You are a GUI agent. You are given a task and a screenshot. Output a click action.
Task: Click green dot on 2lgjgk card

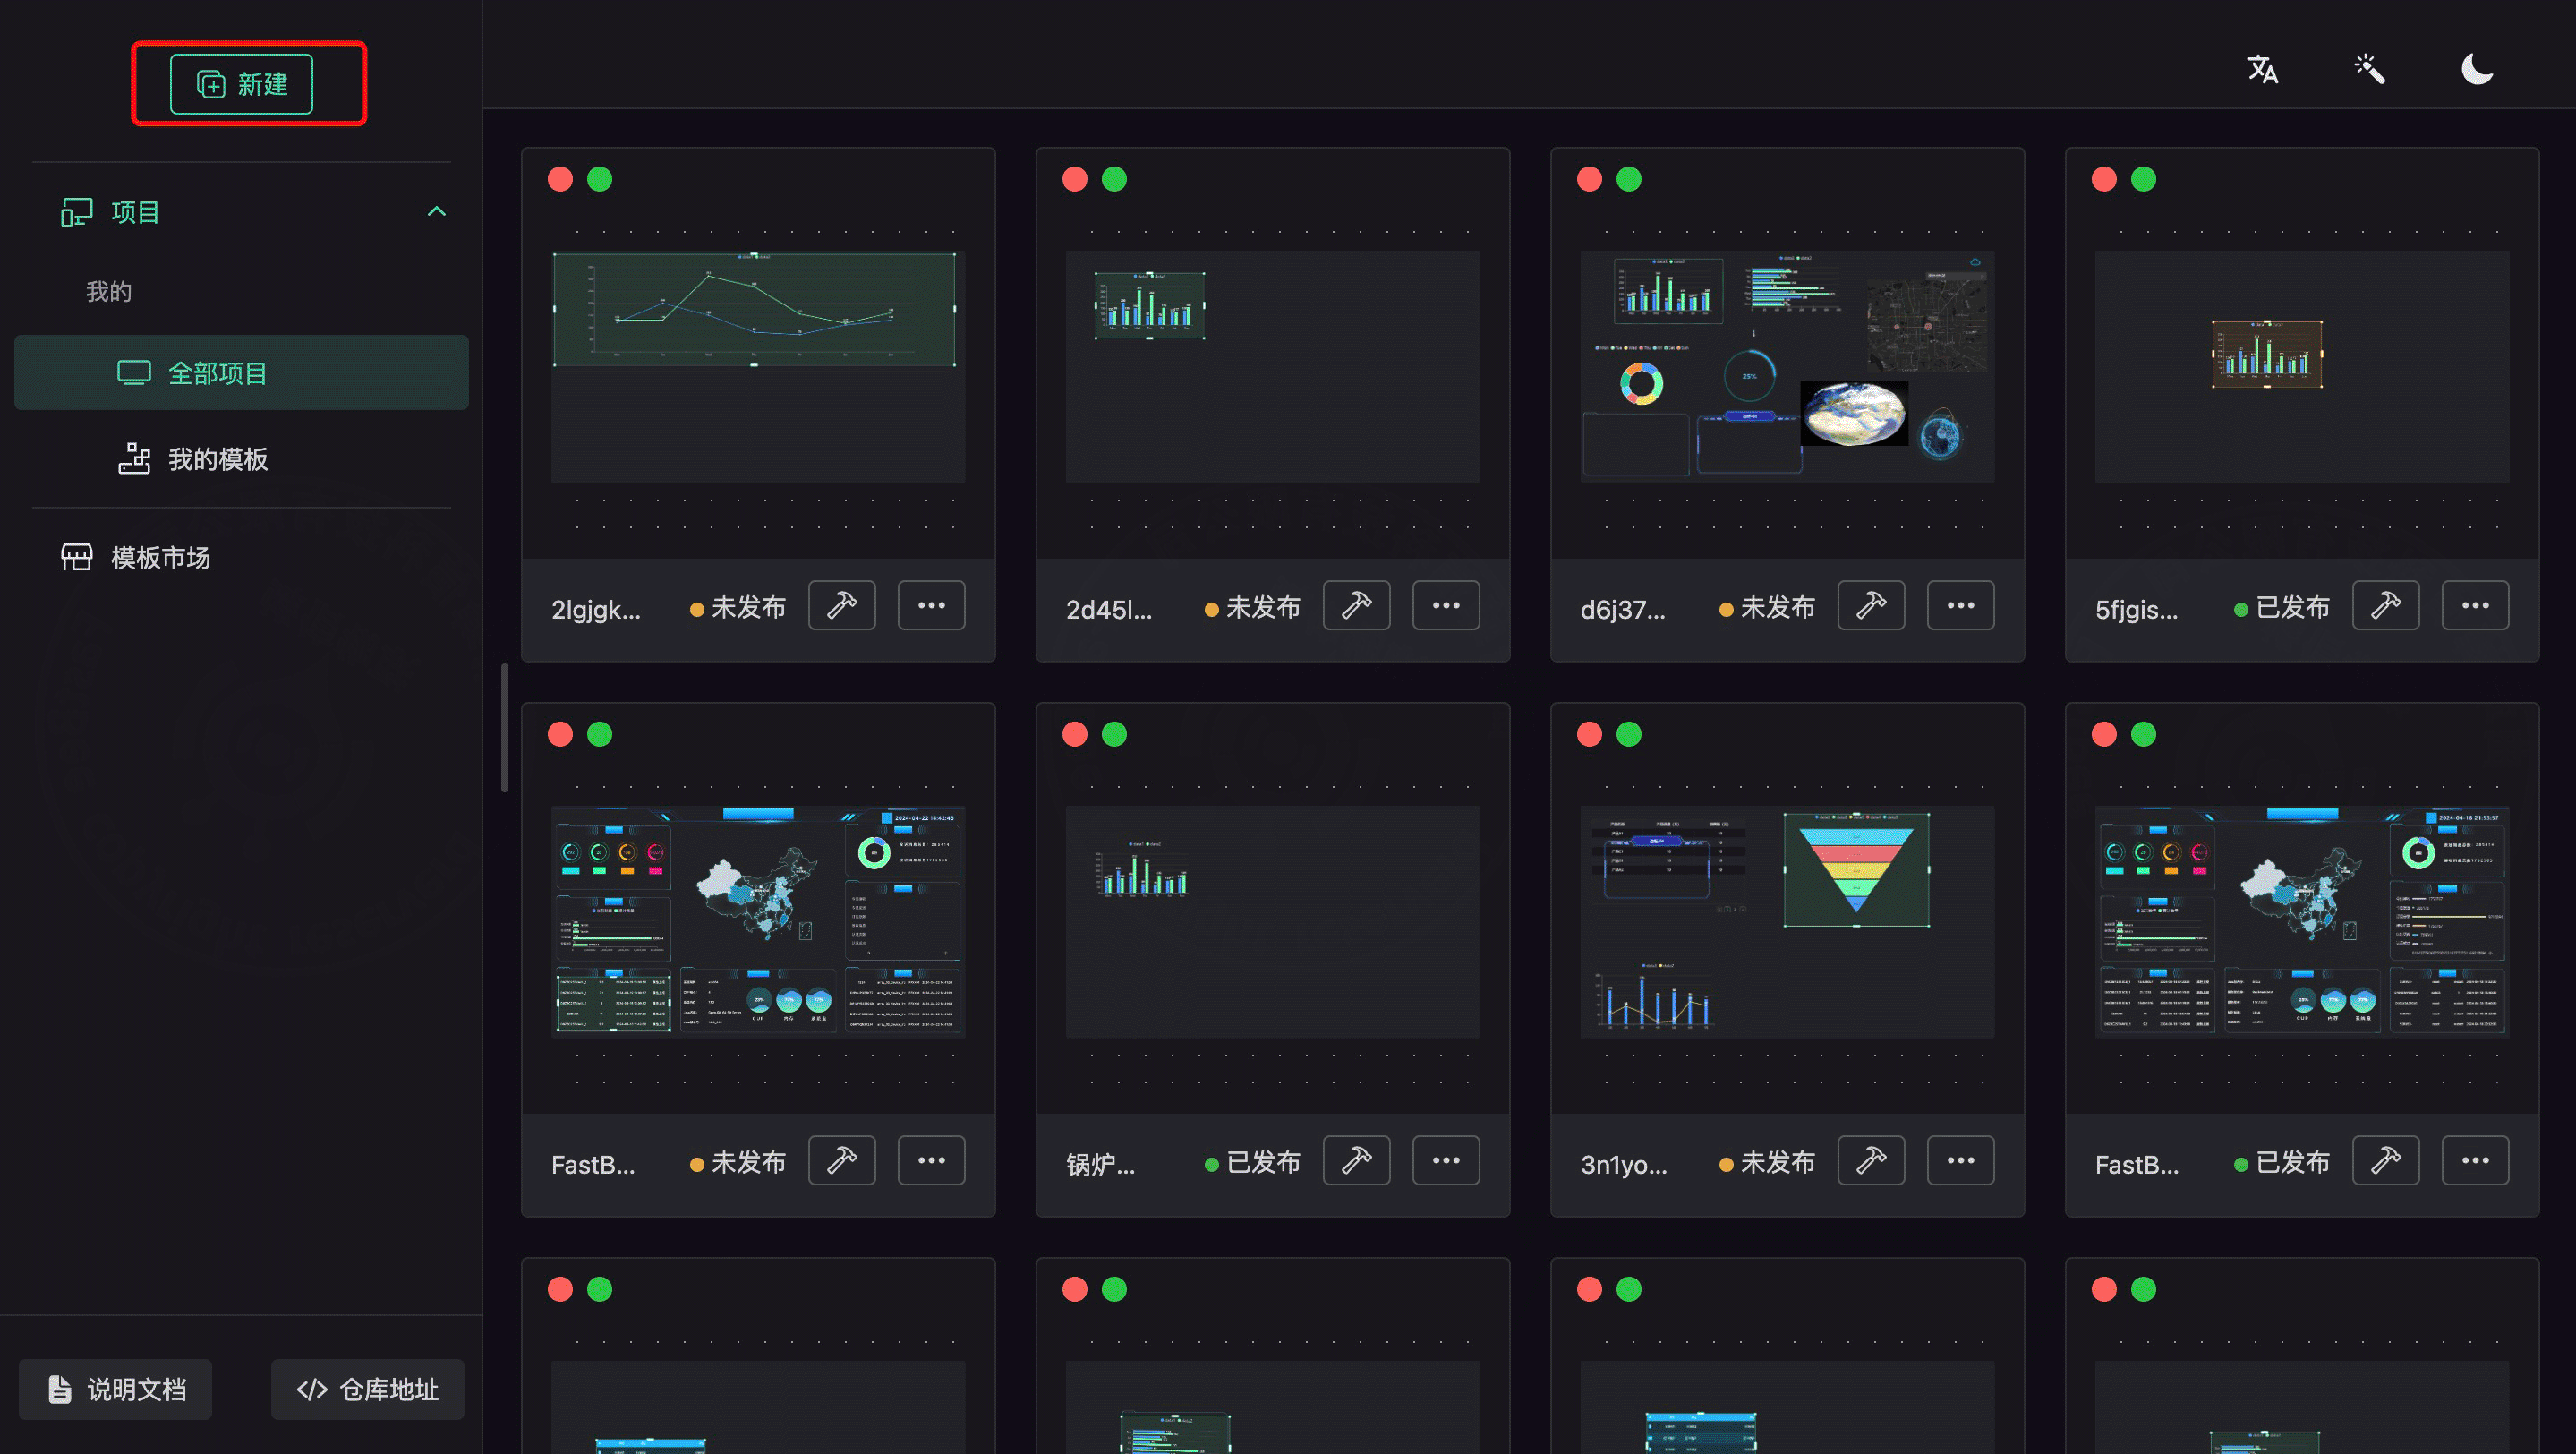point(600,179)
